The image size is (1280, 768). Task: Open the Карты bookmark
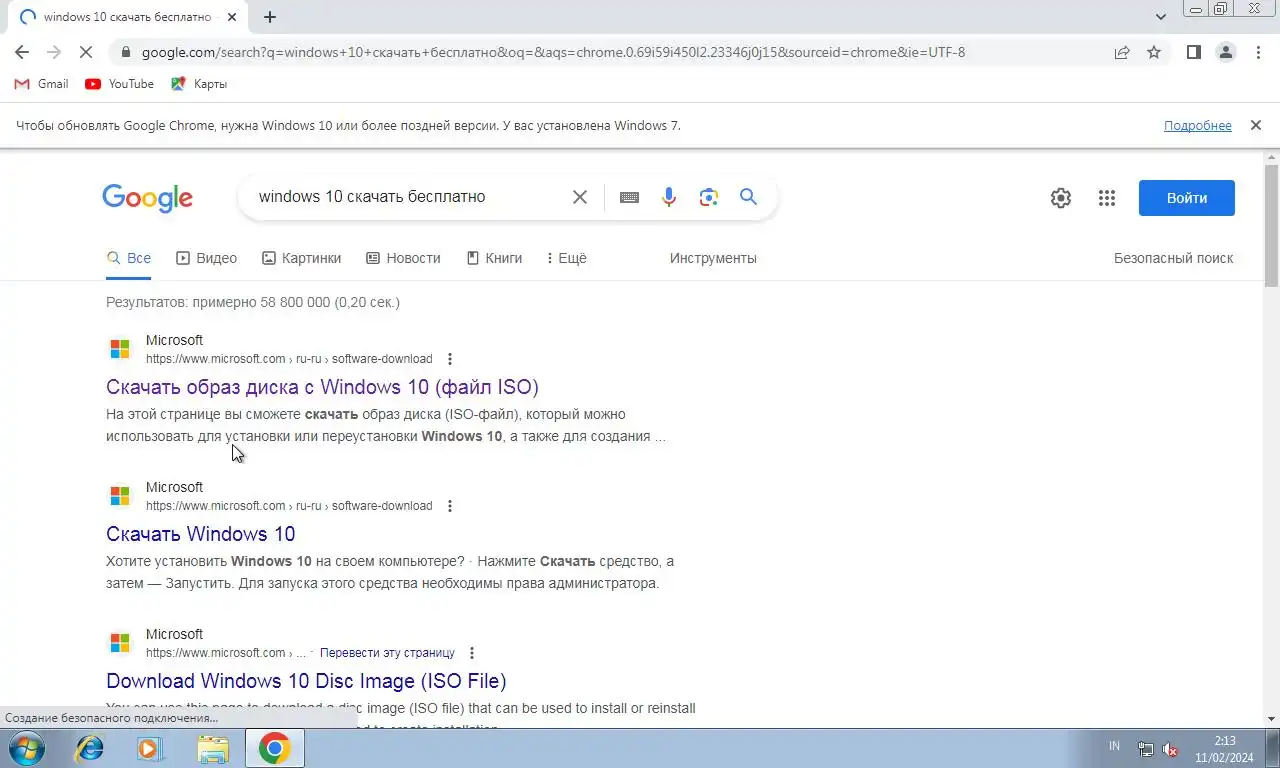click(x=199, y=84)
